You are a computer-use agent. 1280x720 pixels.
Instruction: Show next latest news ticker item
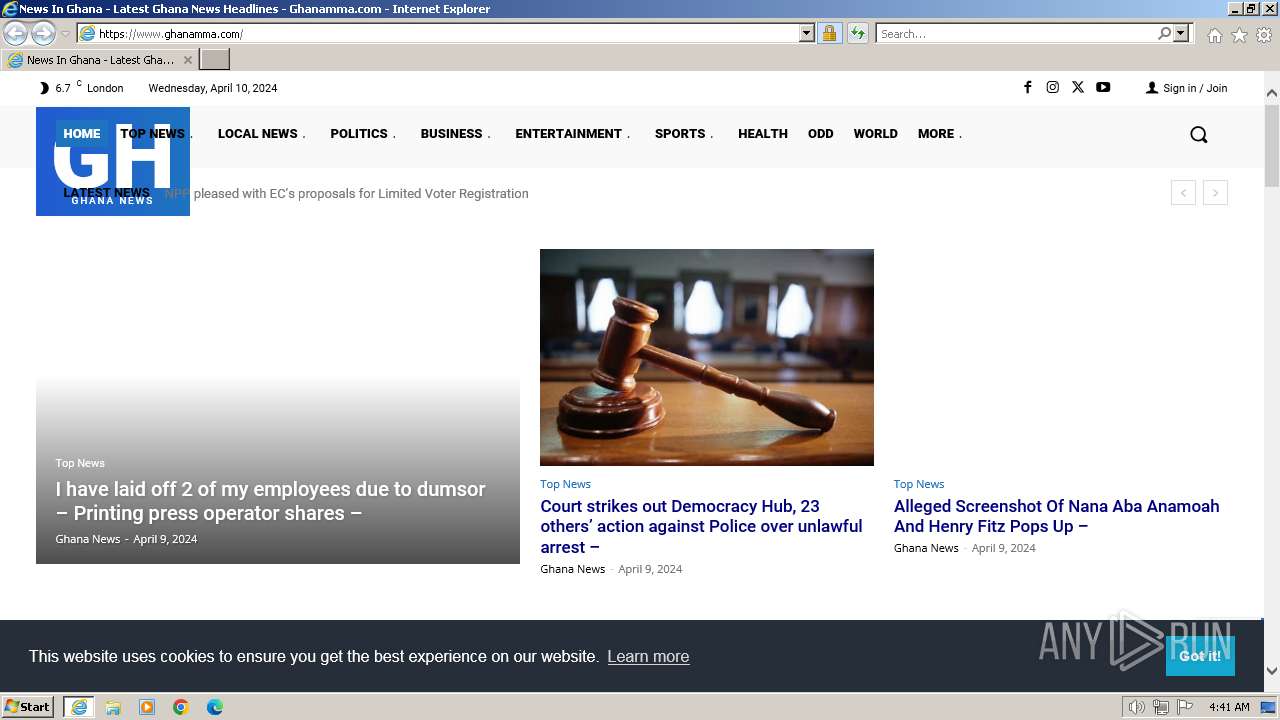1215,193
